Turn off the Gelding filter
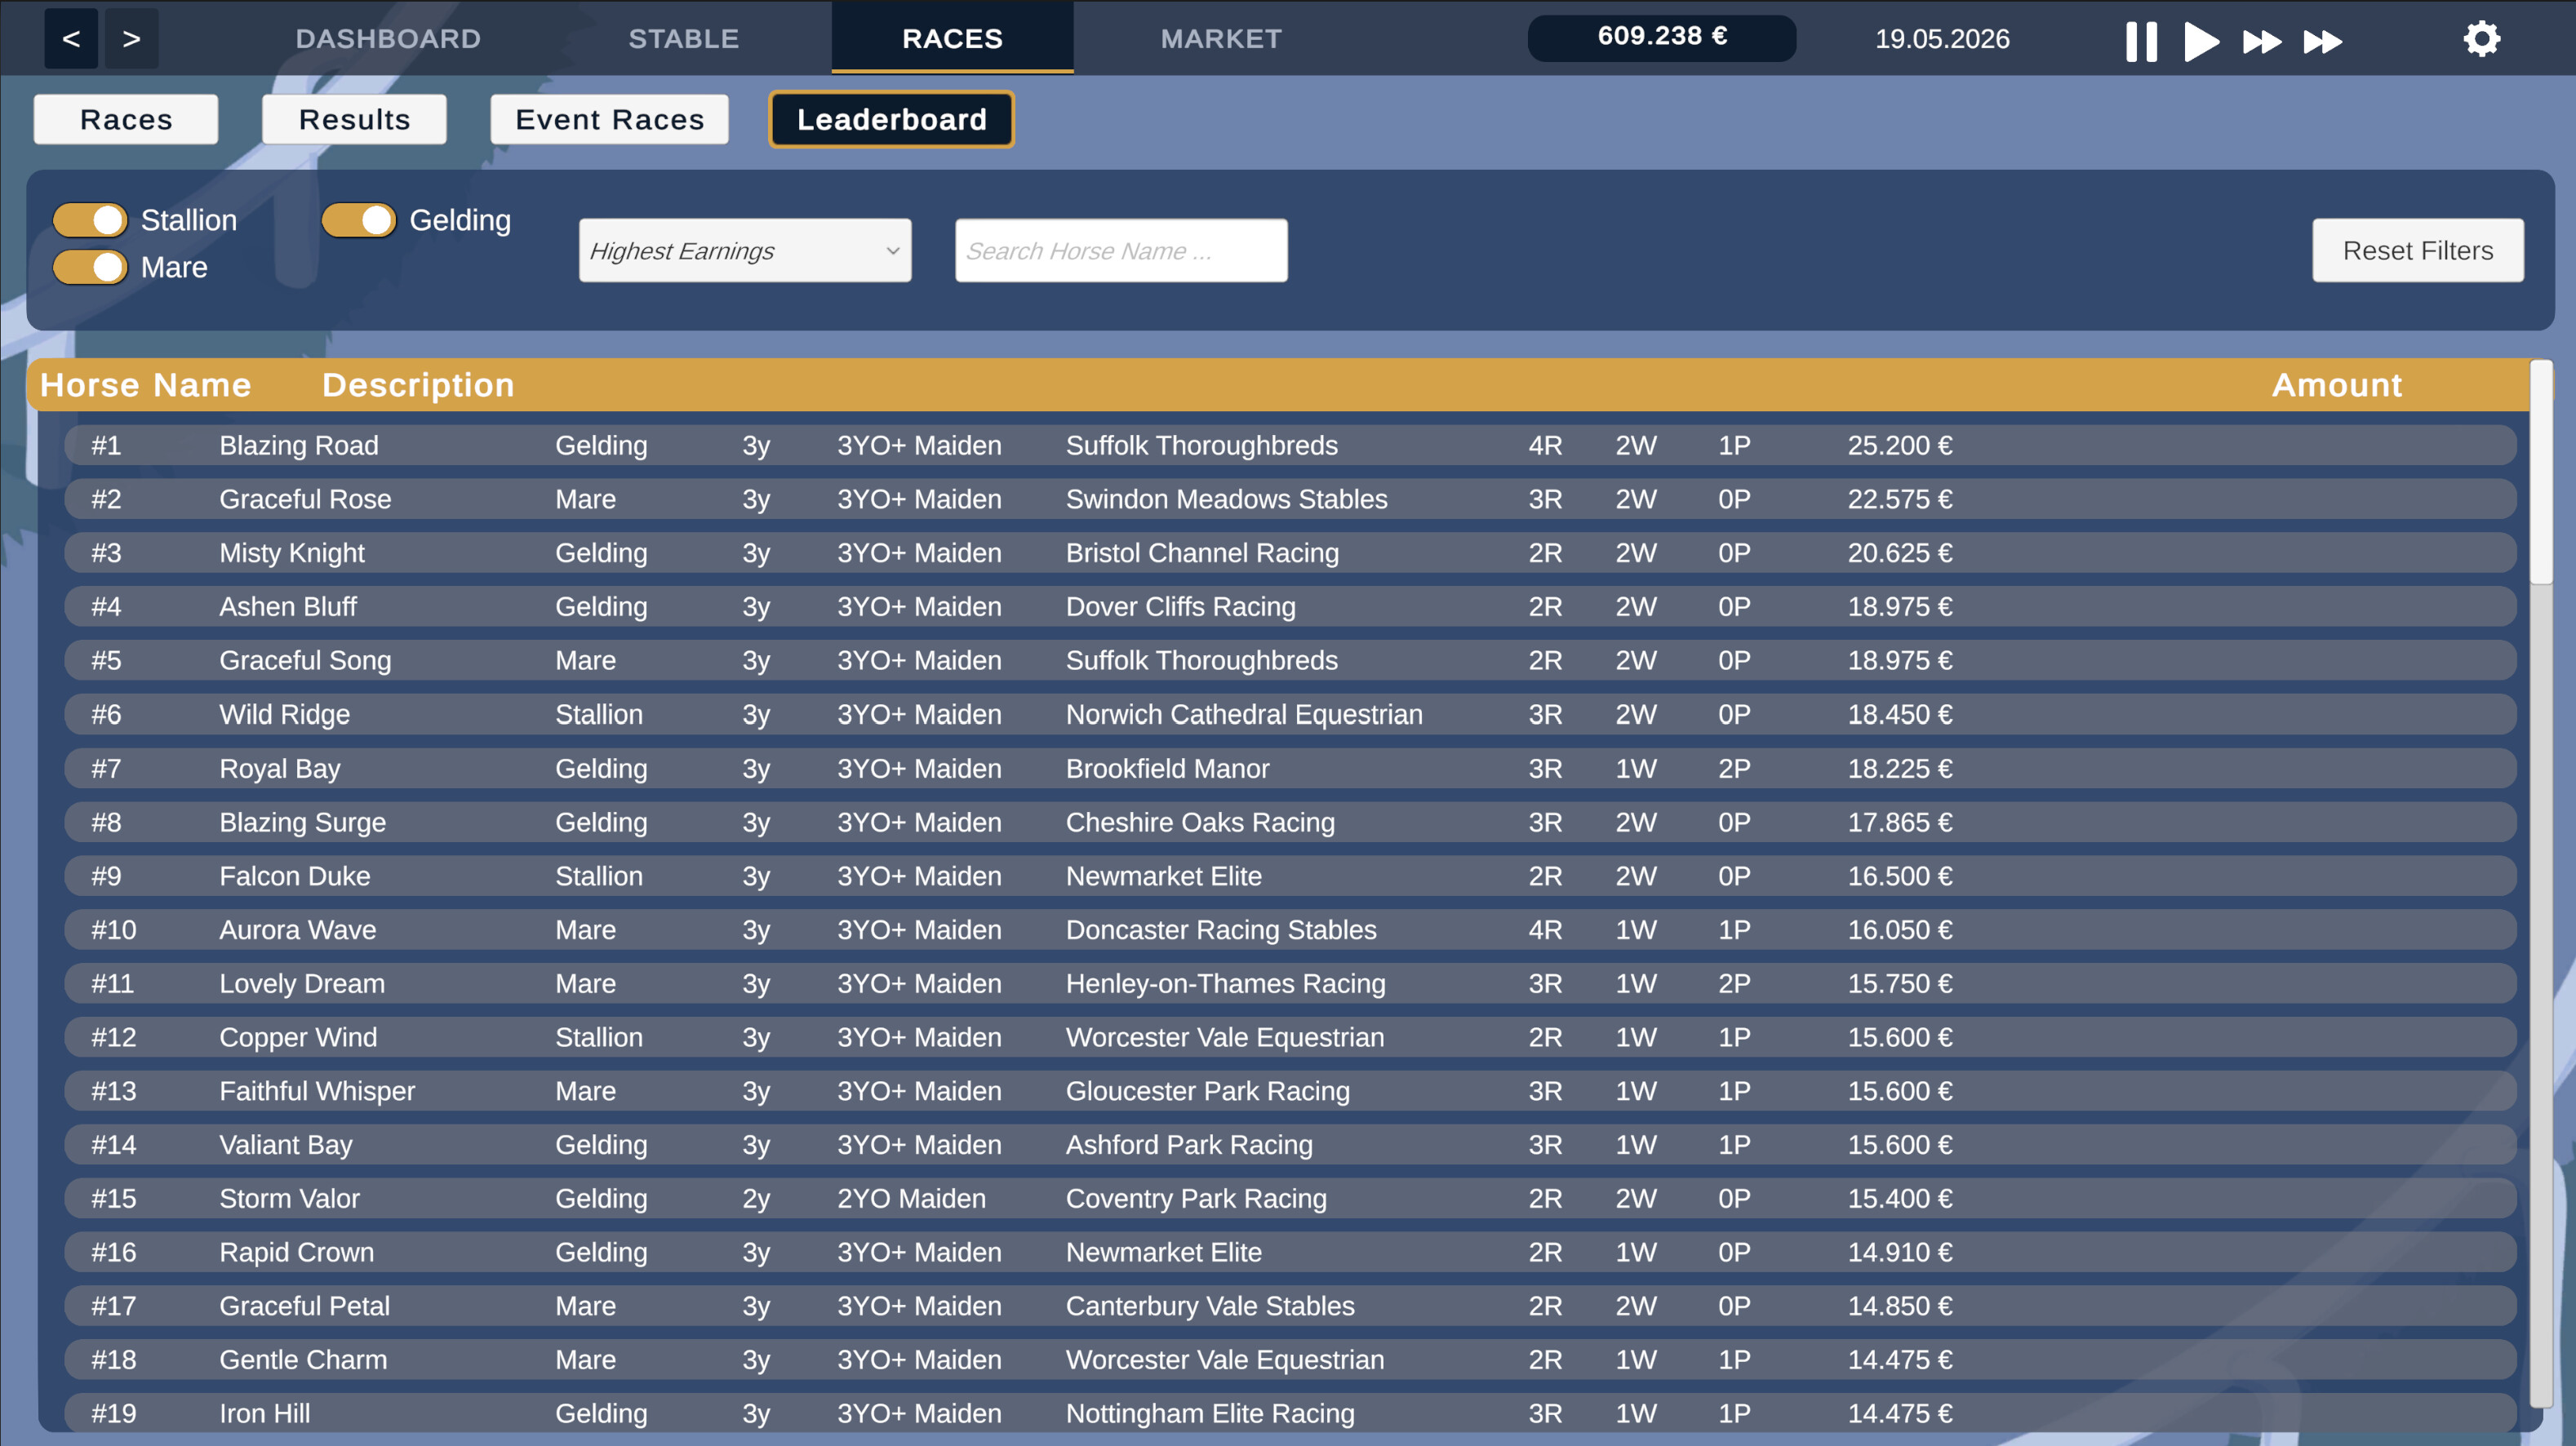This screenshot has height=1446, width=2576. coord(359,220)
